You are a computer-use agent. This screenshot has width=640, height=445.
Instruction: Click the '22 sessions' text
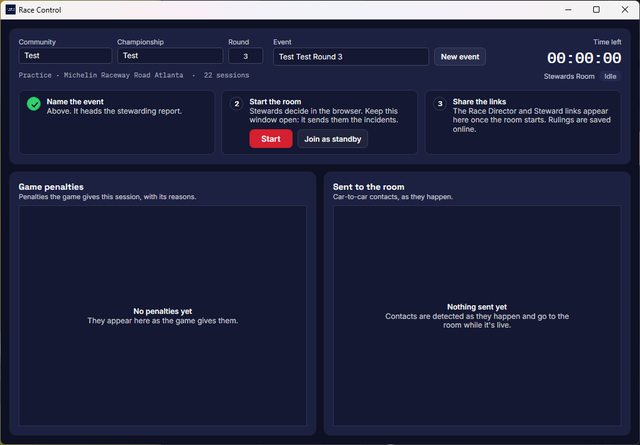[227, 75]
